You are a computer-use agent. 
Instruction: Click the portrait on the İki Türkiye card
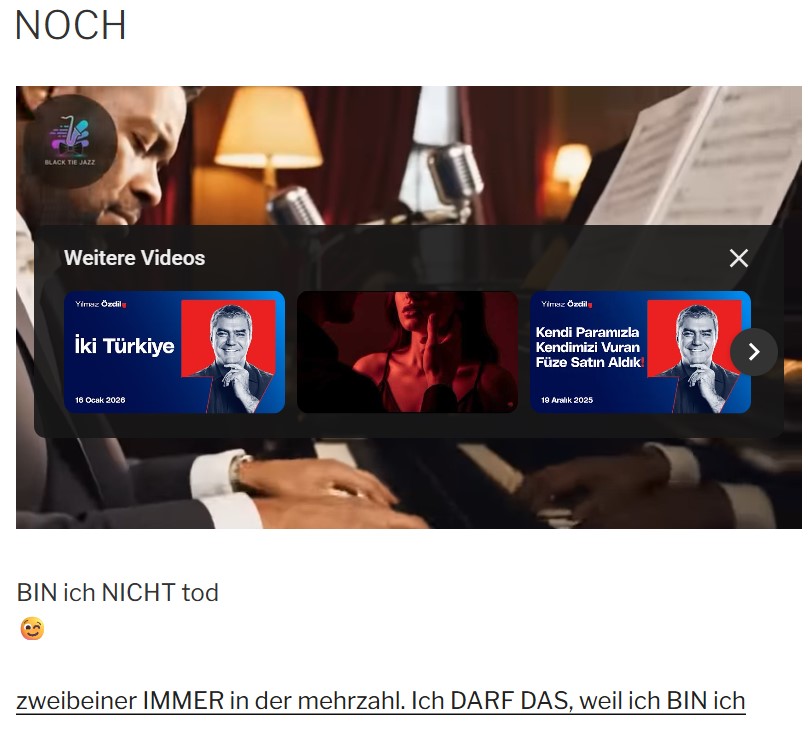pyautogui.click(x=233, y=358)
